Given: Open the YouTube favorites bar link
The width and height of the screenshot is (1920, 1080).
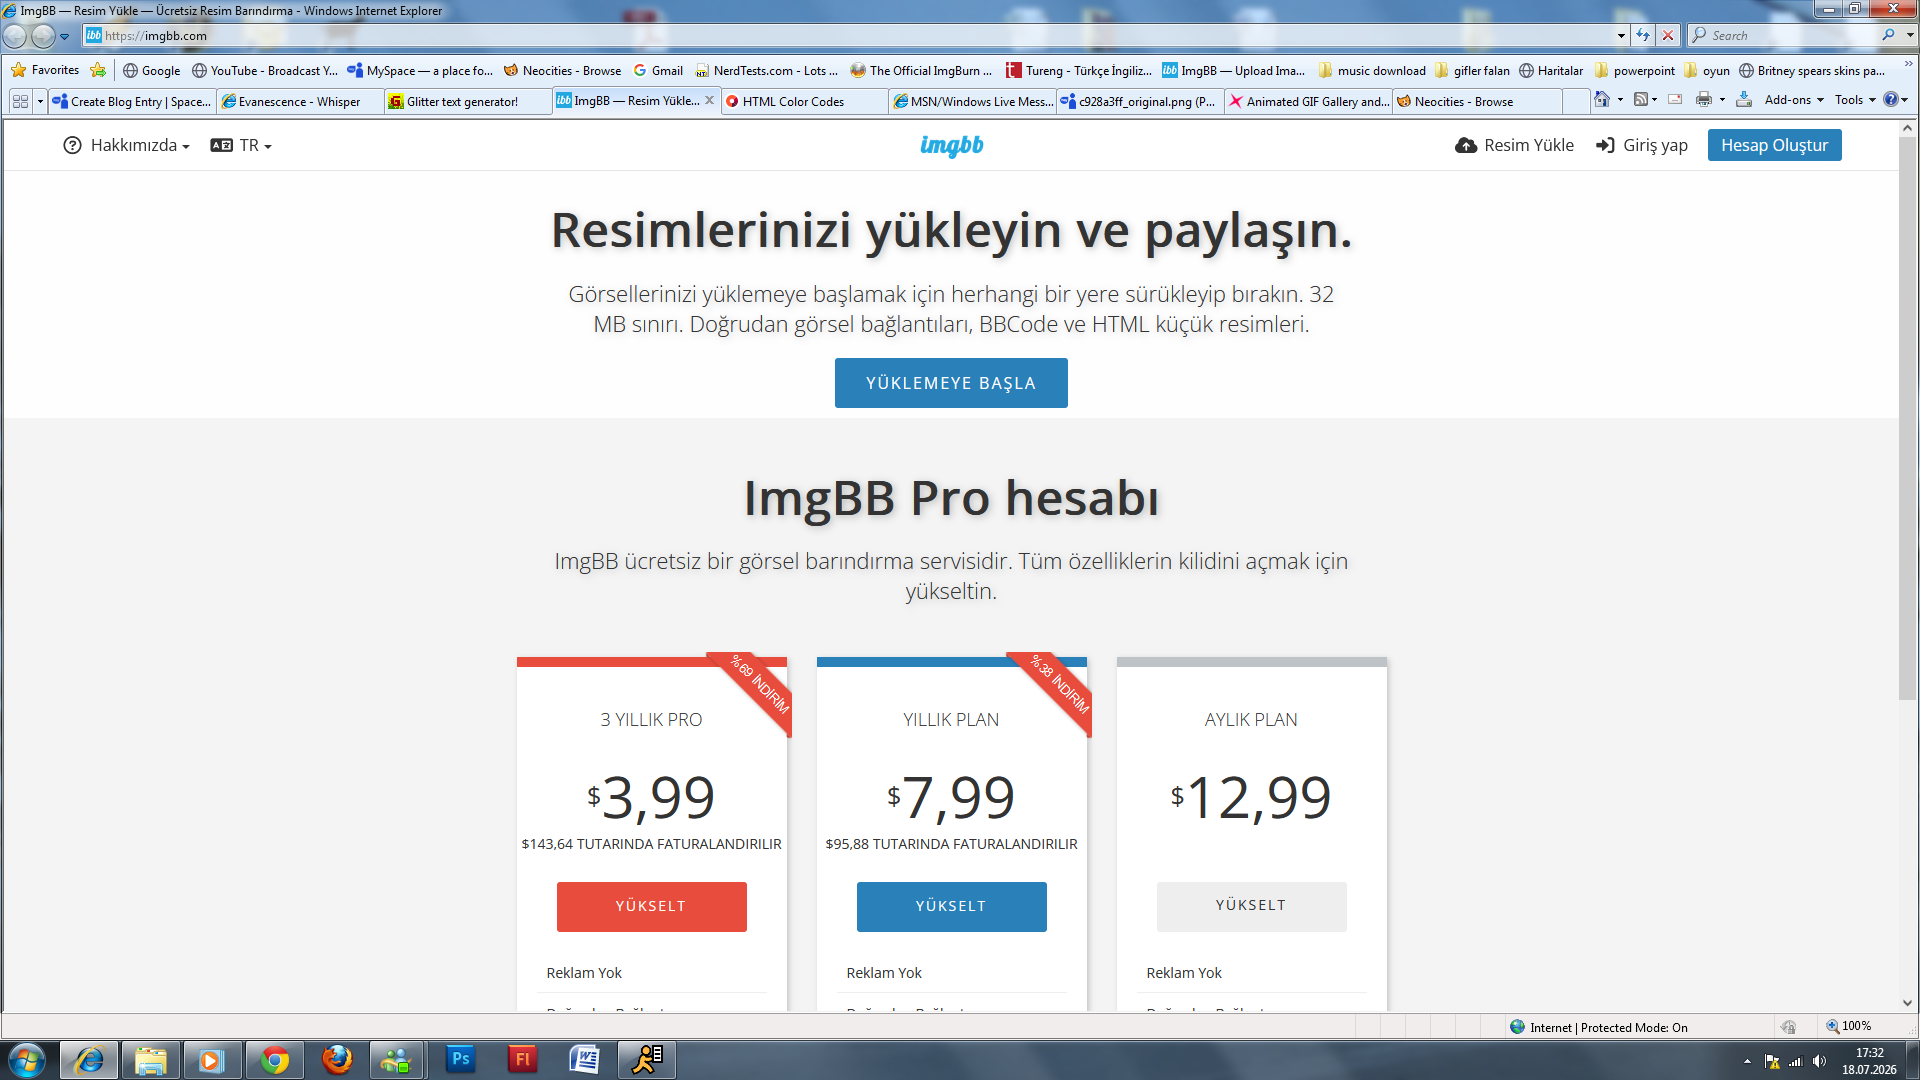Looking at the screenshot, I should [265, 70].
